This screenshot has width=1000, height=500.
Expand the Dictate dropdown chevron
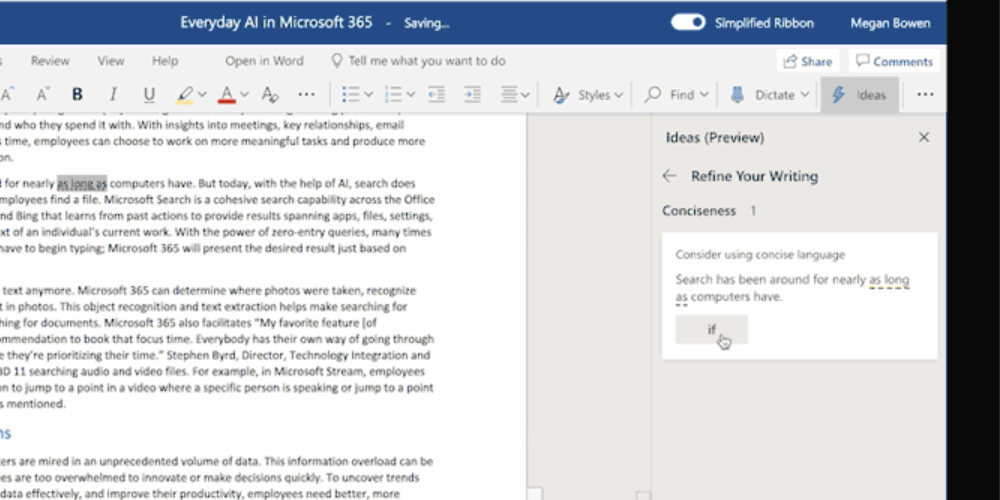[x=805, y=95]
